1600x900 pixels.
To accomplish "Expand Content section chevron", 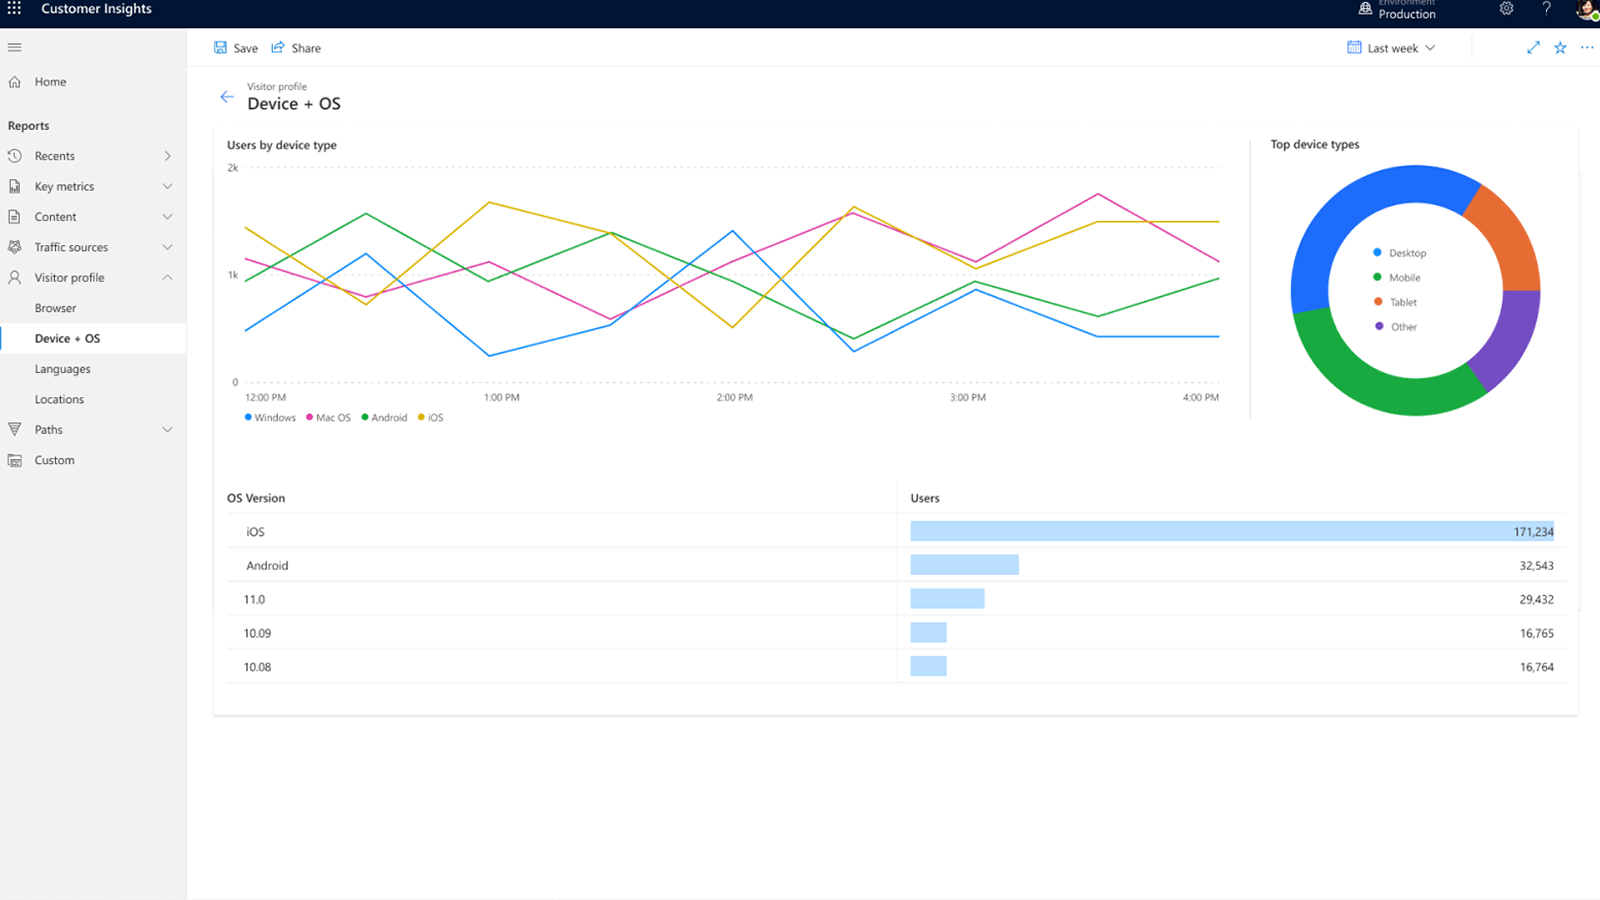I will [167, 217].
